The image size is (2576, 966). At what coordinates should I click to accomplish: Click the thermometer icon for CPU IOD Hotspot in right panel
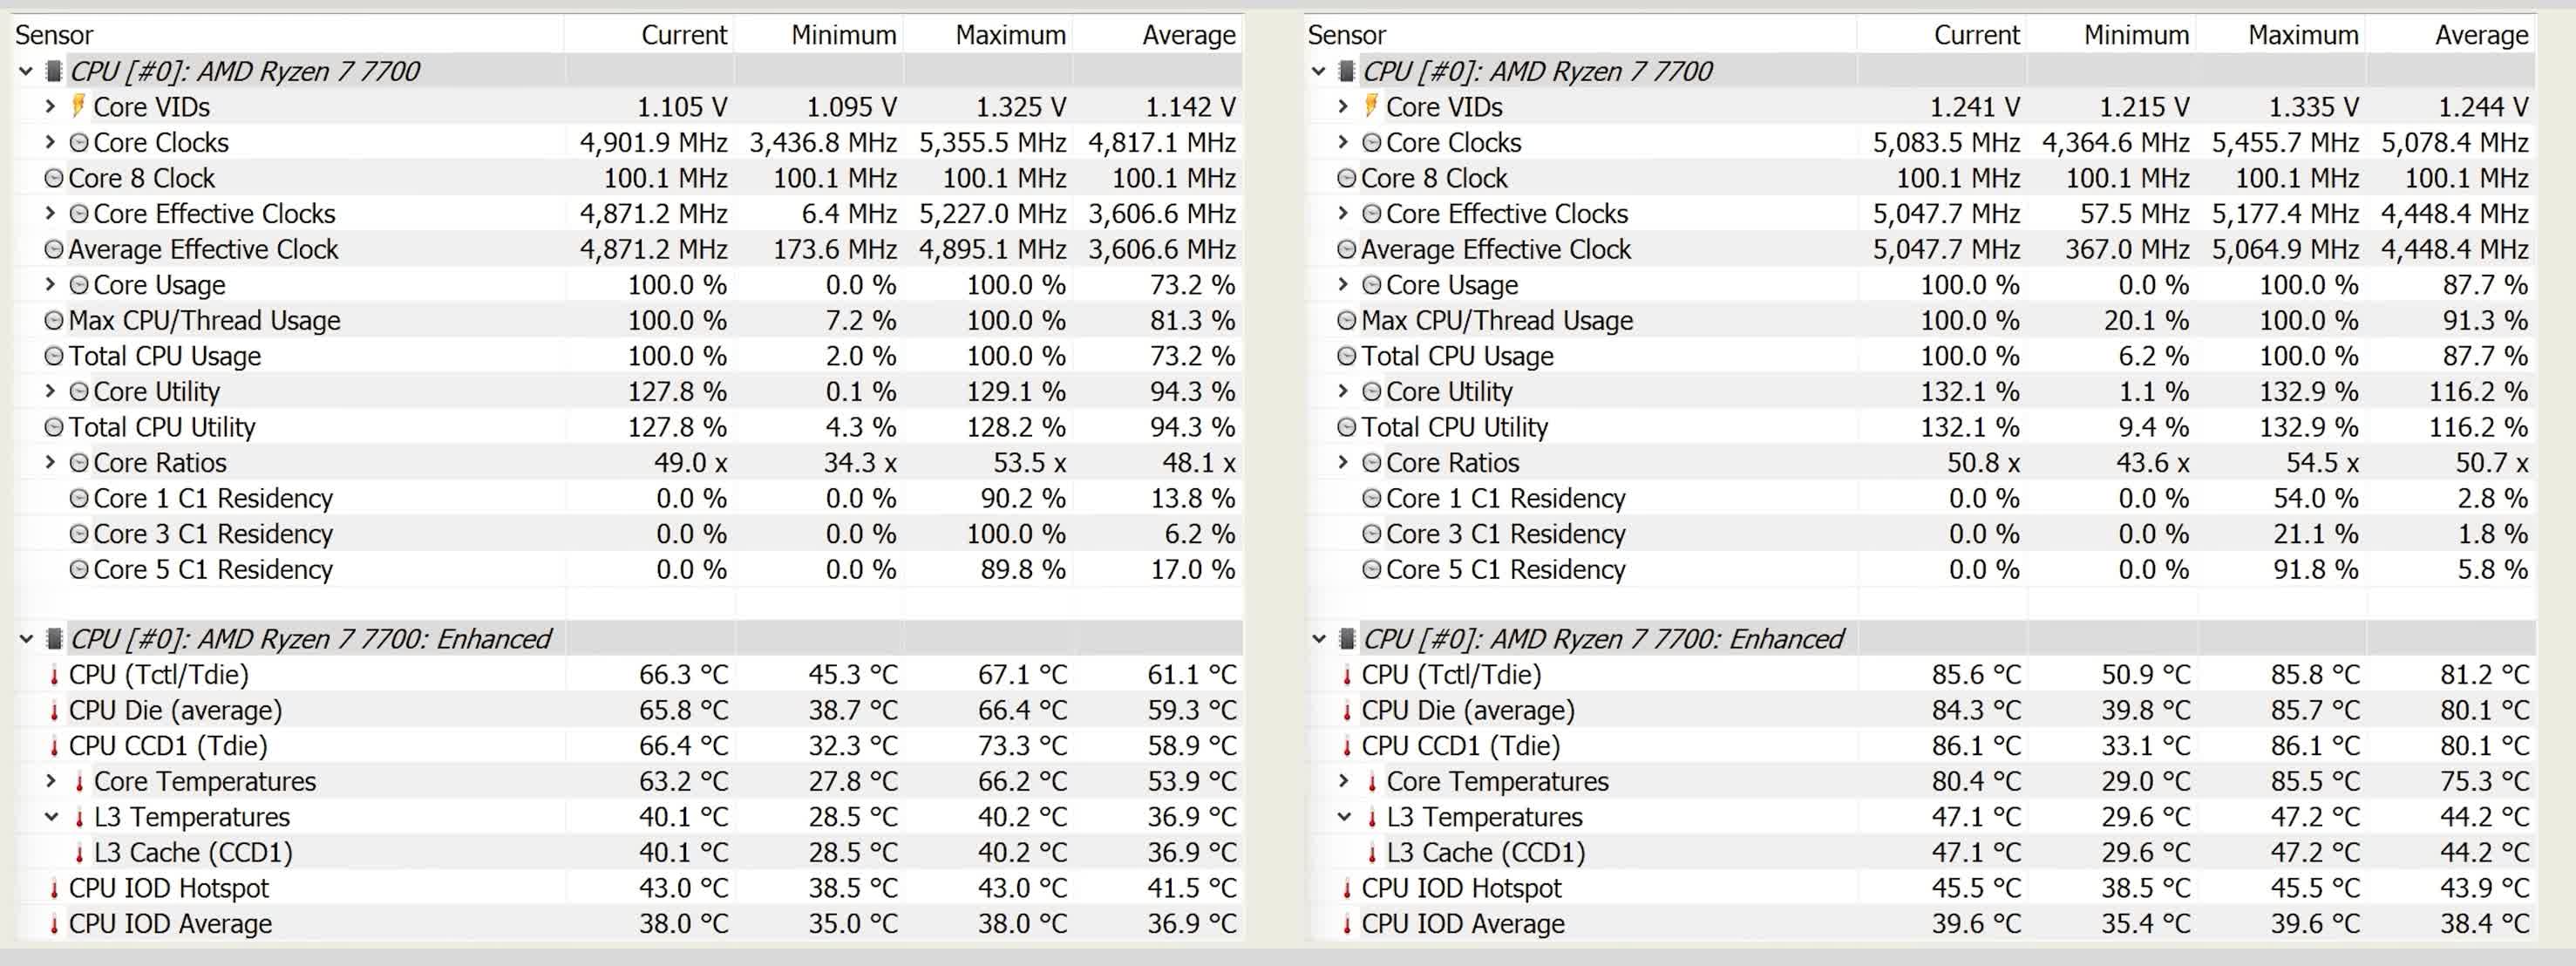point(1347,888)
